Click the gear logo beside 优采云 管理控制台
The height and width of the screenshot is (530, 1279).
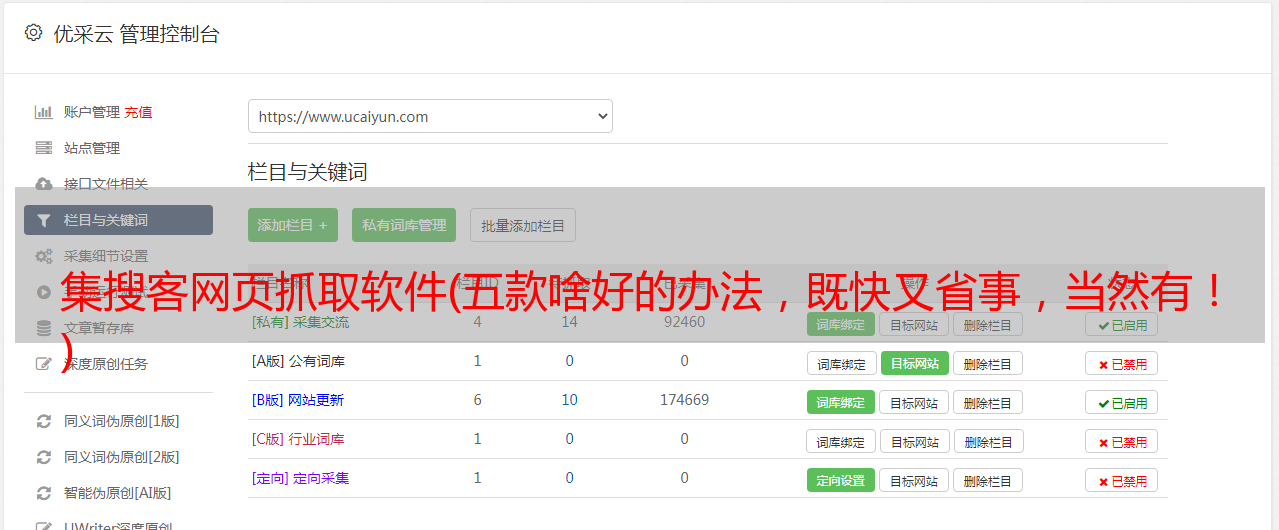tap(33, 33)
